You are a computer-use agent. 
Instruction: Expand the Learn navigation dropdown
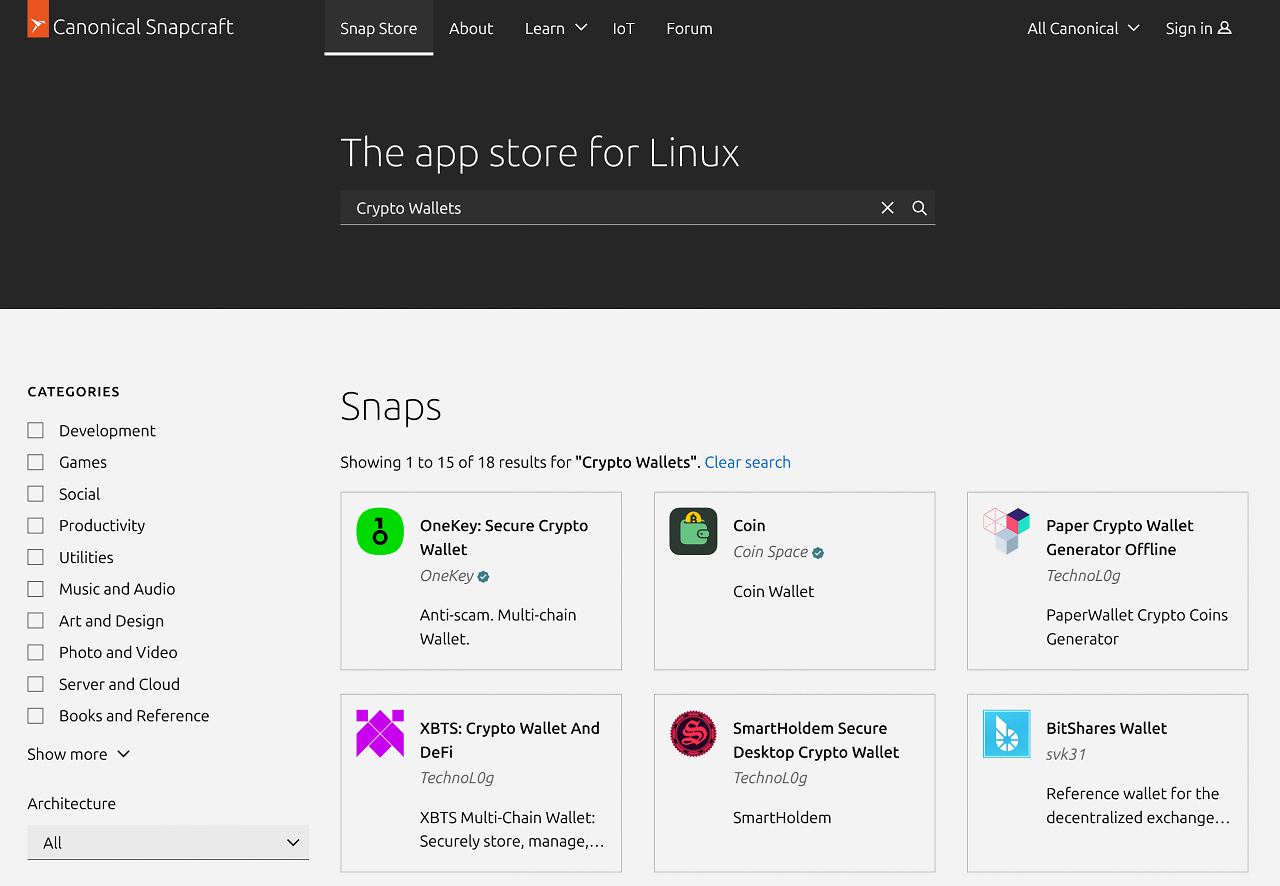[555, 28]
